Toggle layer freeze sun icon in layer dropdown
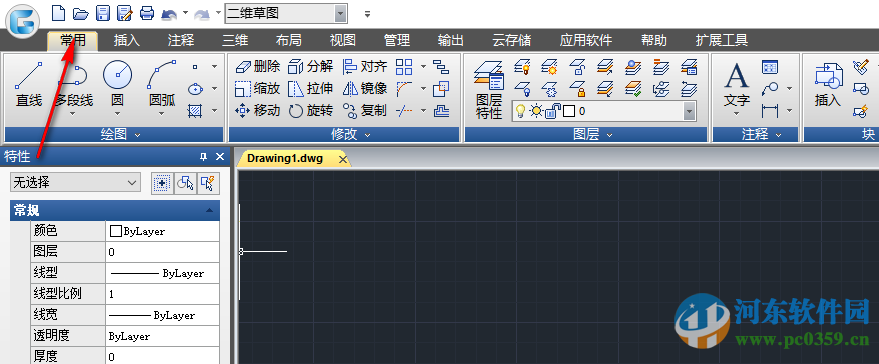The image size is (879, 364). click(536, 111)
